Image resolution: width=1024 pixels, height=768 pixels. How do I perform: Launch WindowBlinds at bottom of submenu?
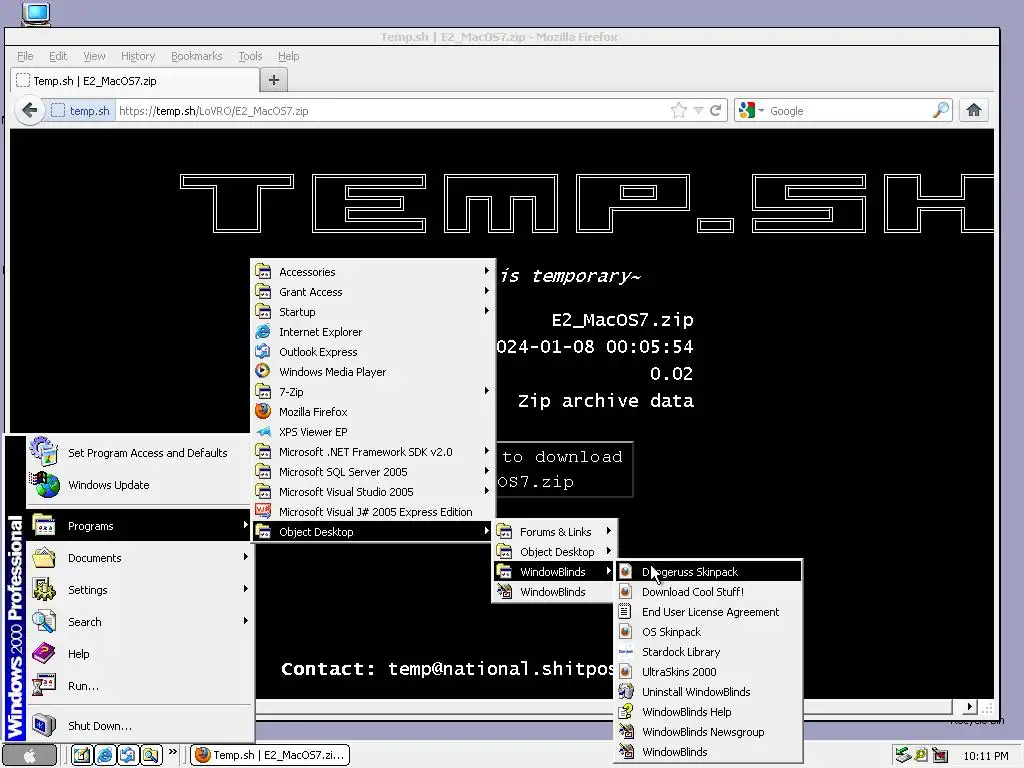(x=709, y=752)
